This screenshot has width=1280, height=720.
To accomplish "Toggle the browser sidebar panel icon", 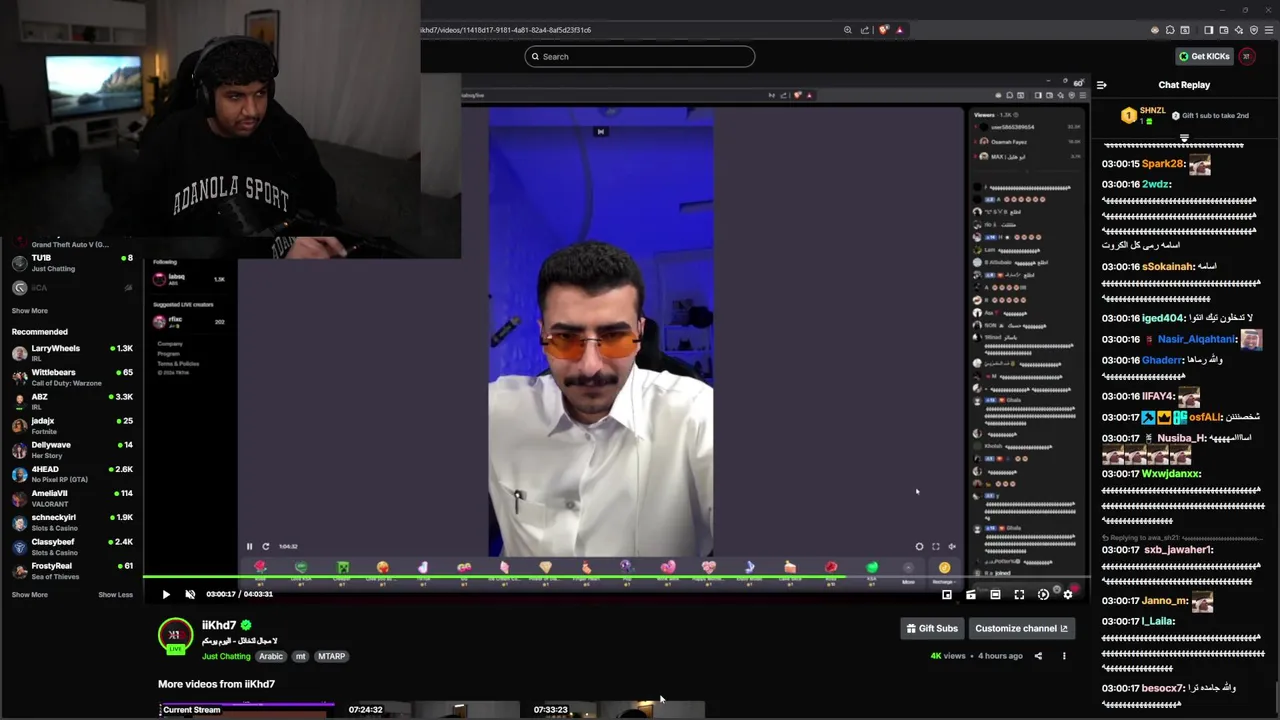I will point(1208,30).
